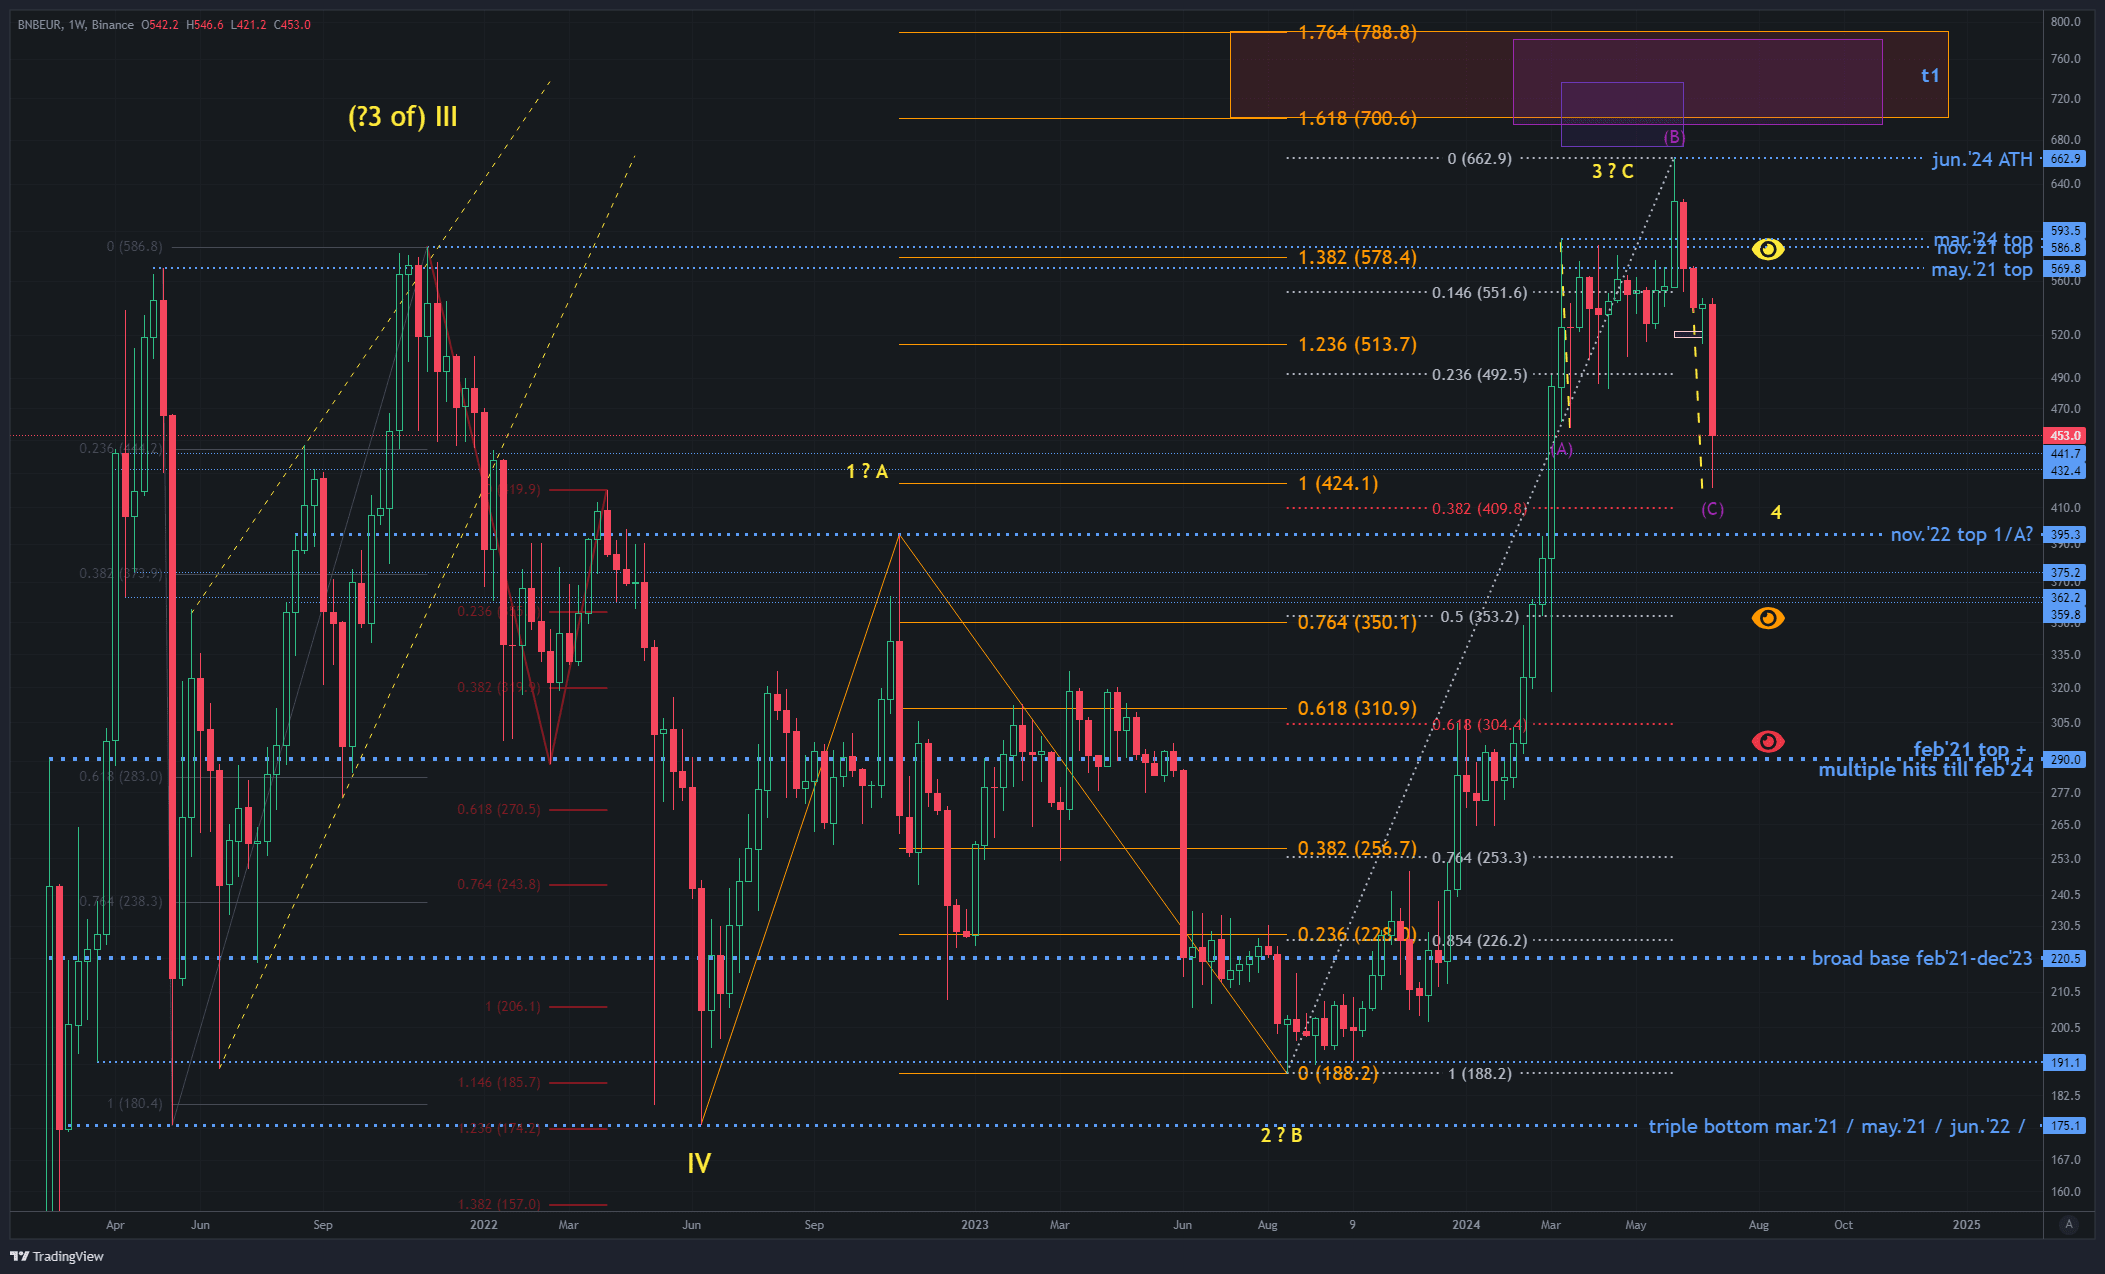Image resolution: width=2105 pixels, height=1274 pixels.
Task: Click the 'broad base feb'21-dec'23' label
Action: (1921, 958)
